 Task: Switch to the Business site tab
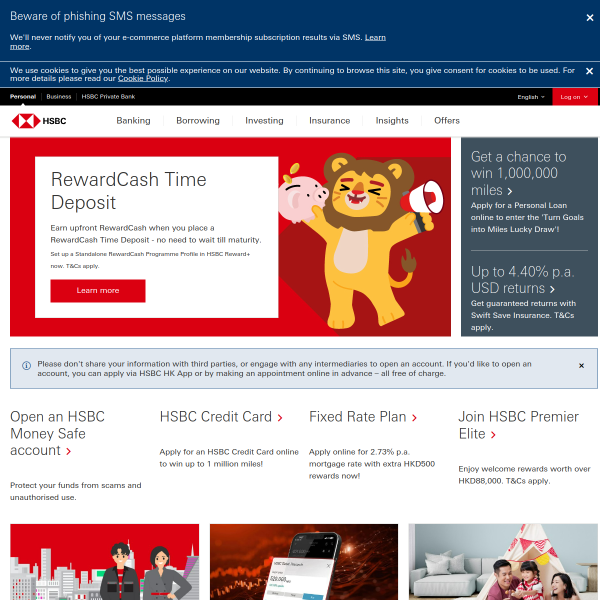59,97
